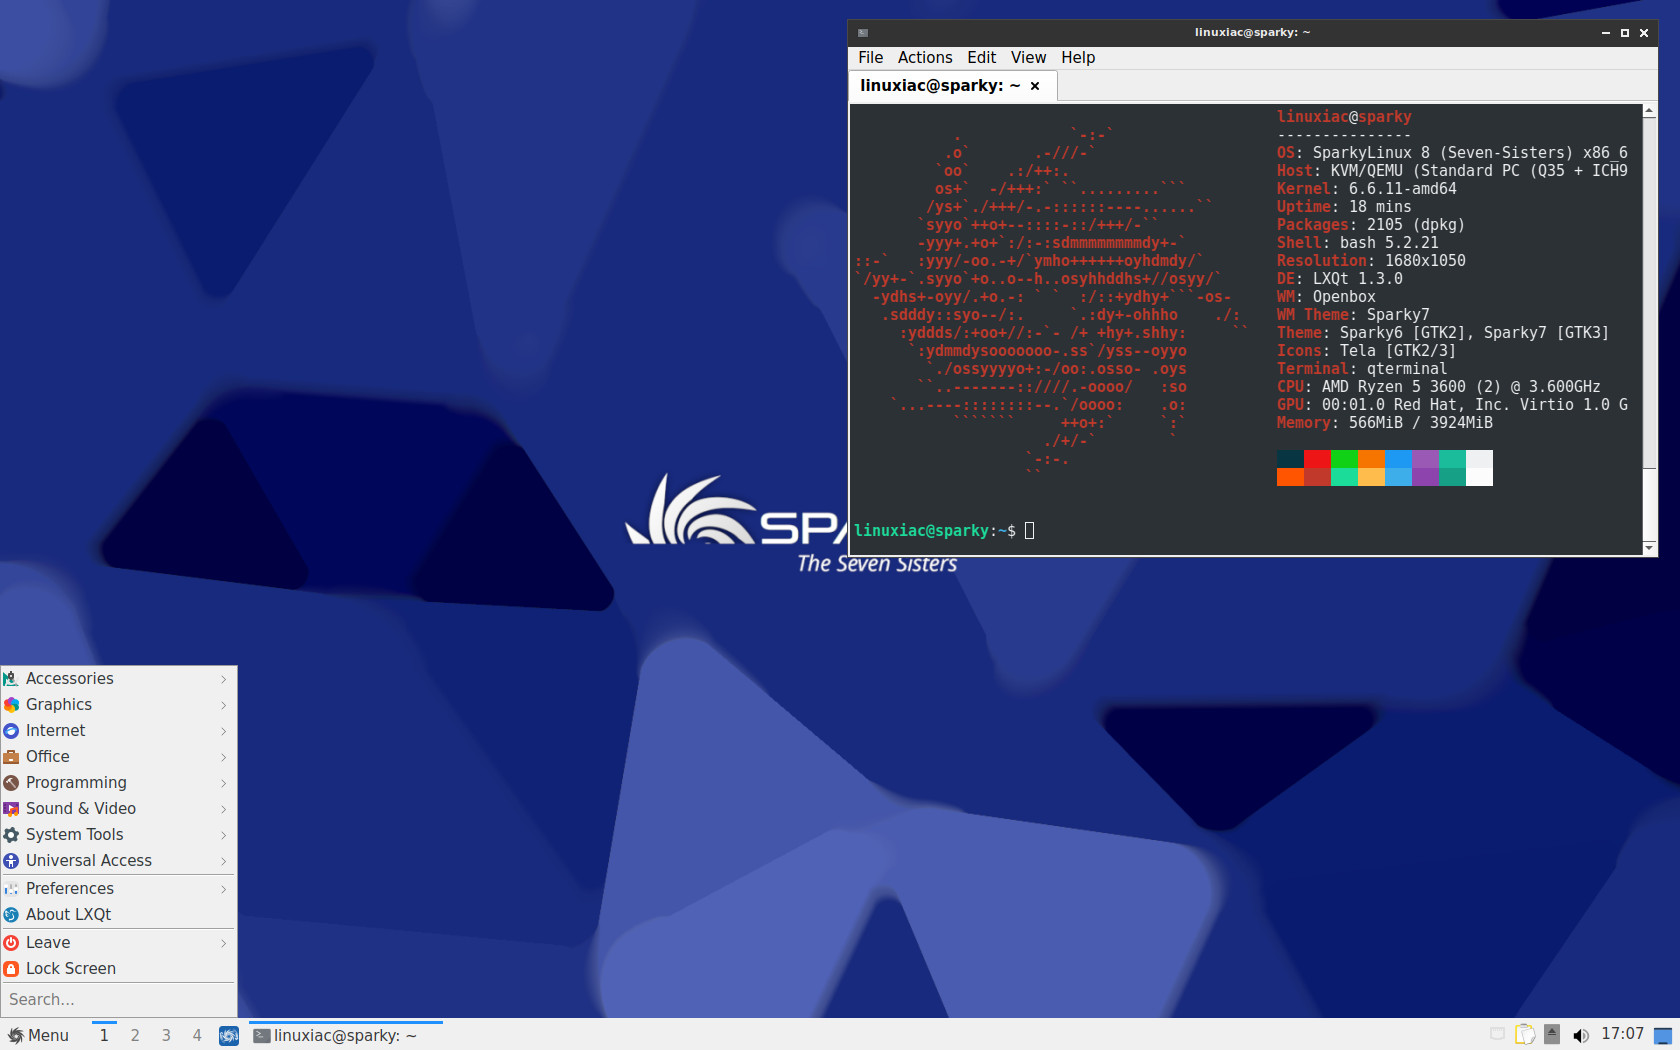The height and width of the screenshot is (1050, 1680).
Task: Click the 'Terminal: qterminal' line
Action: pyautogui.click(x=1362, y=369)
